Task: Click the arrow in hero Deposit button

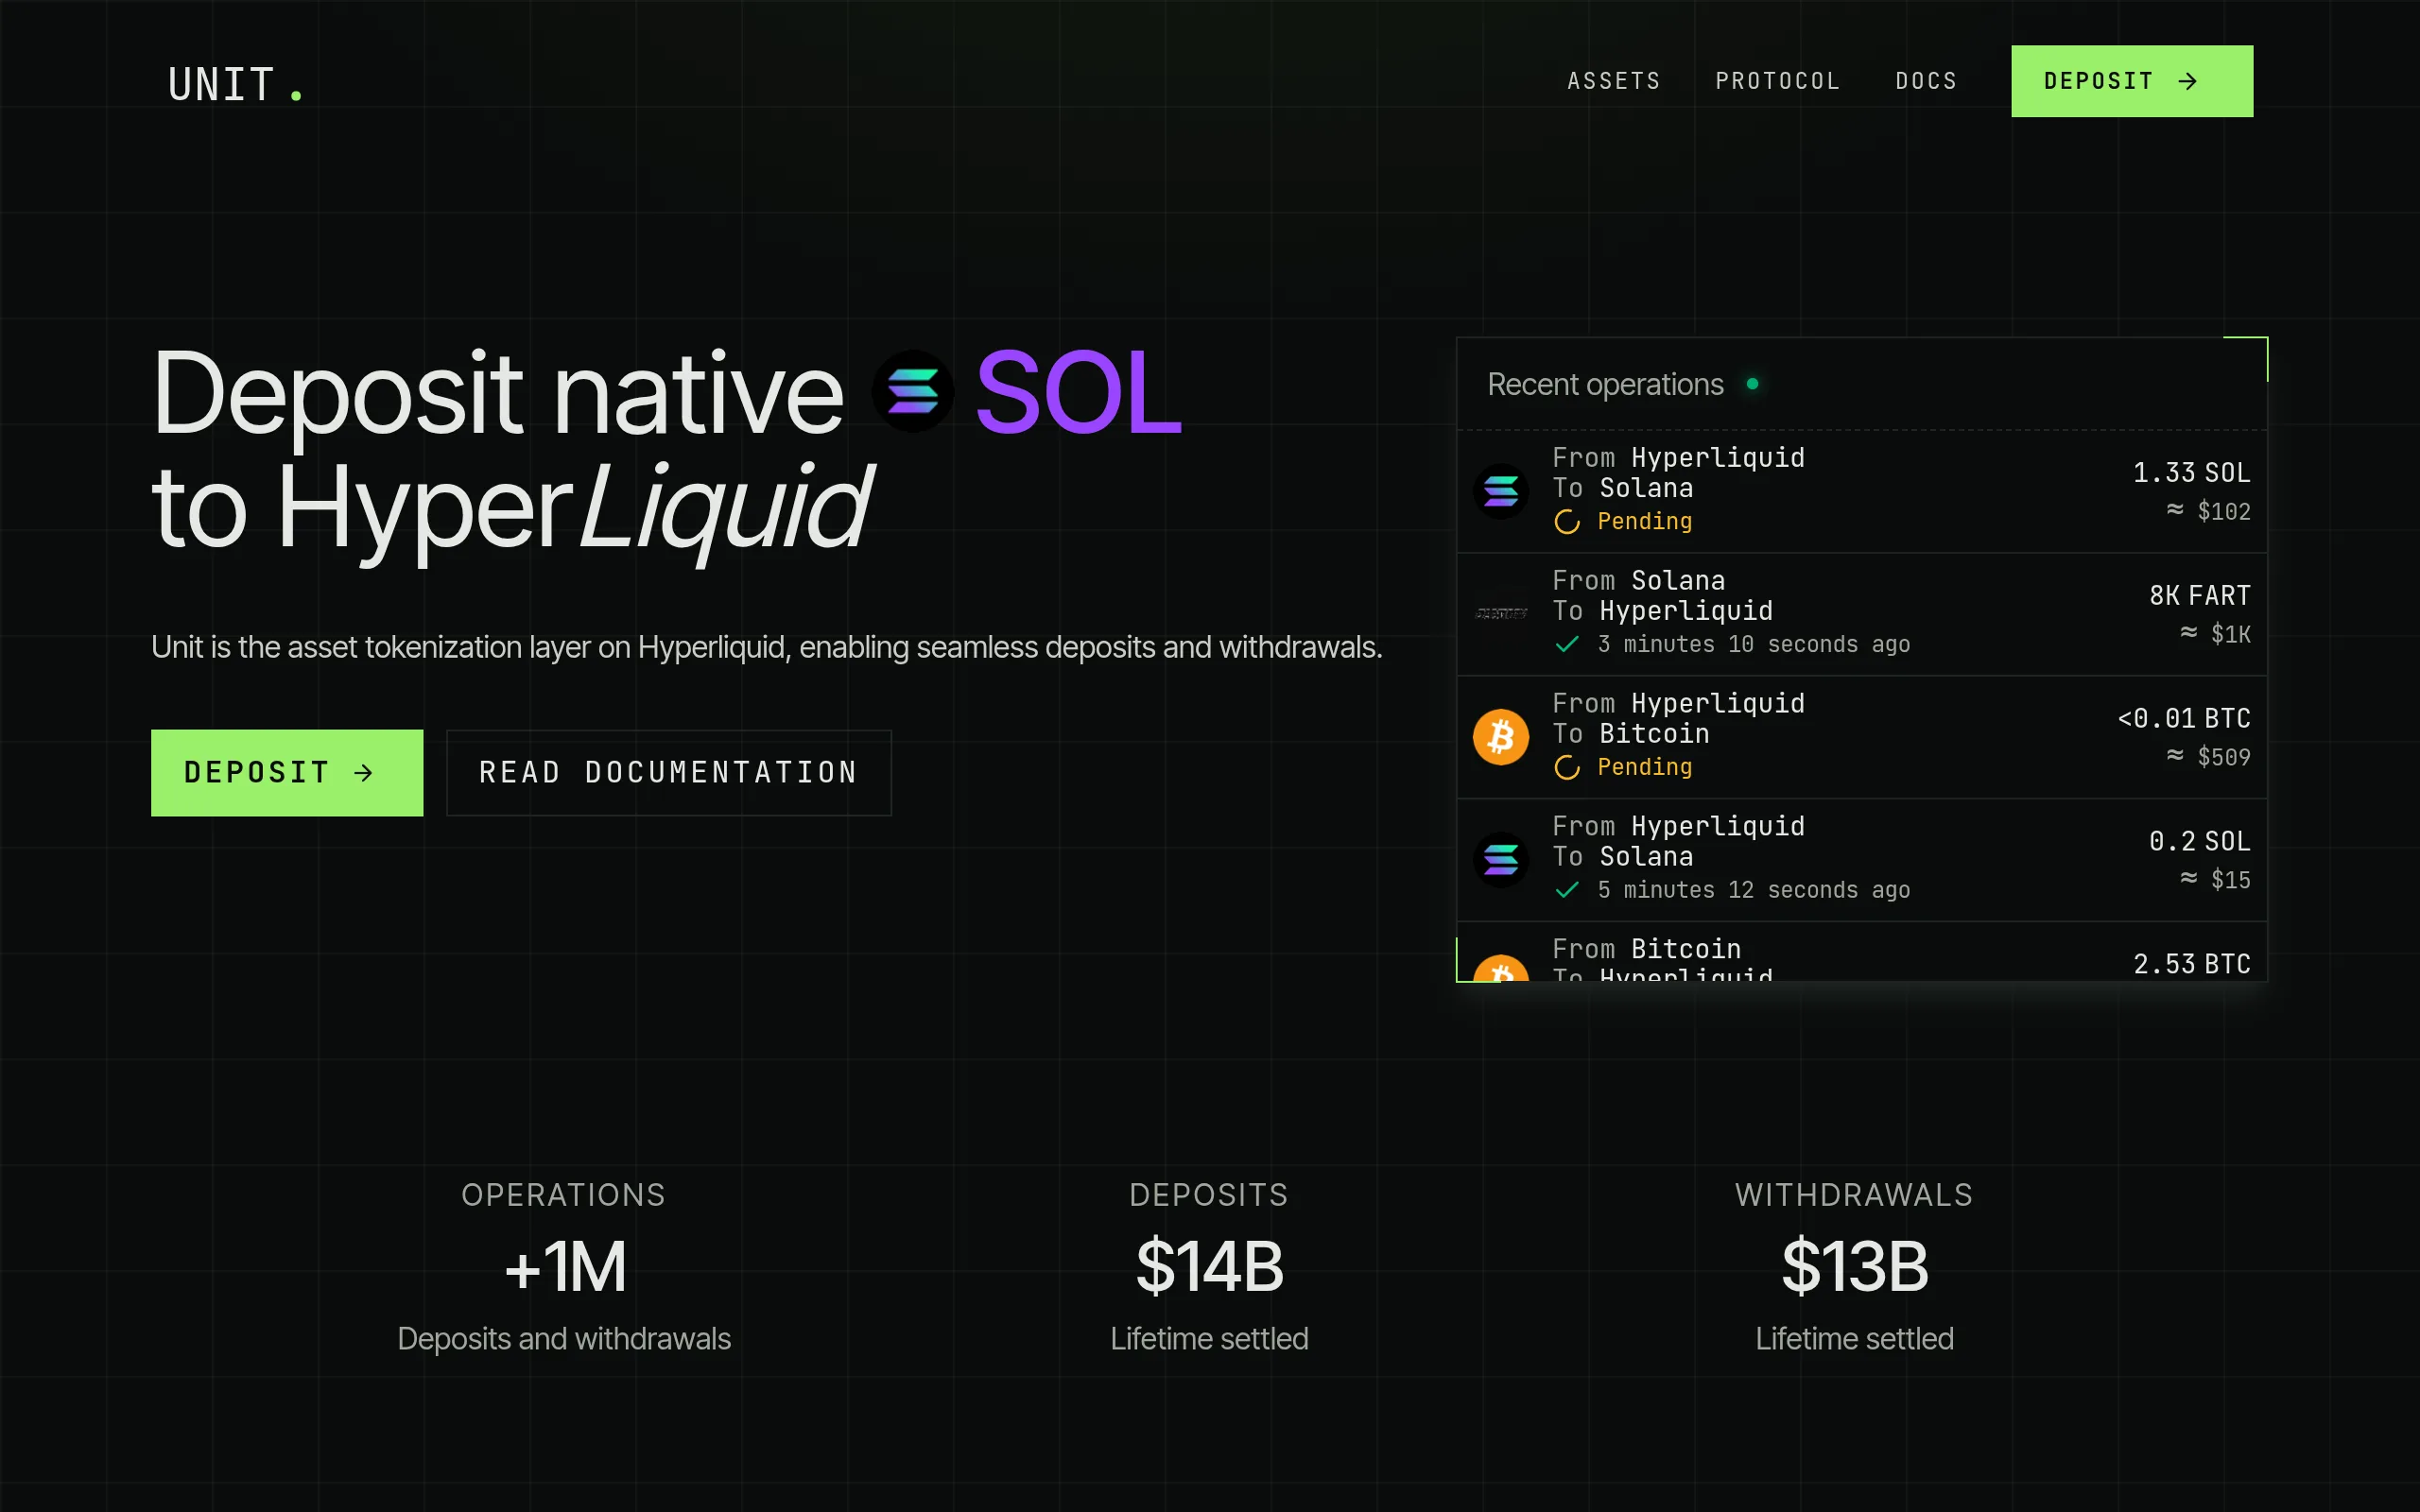Action: tap(364, 772)
